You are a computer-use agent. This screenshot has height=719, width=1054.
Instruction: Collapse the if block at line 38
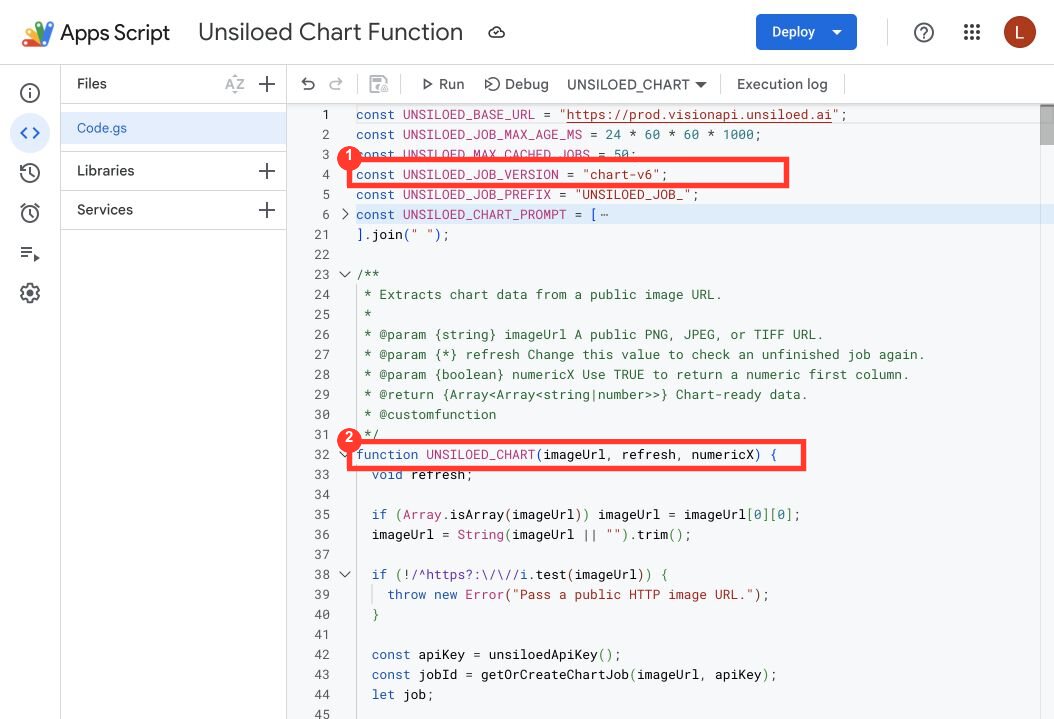pos(345,575)
